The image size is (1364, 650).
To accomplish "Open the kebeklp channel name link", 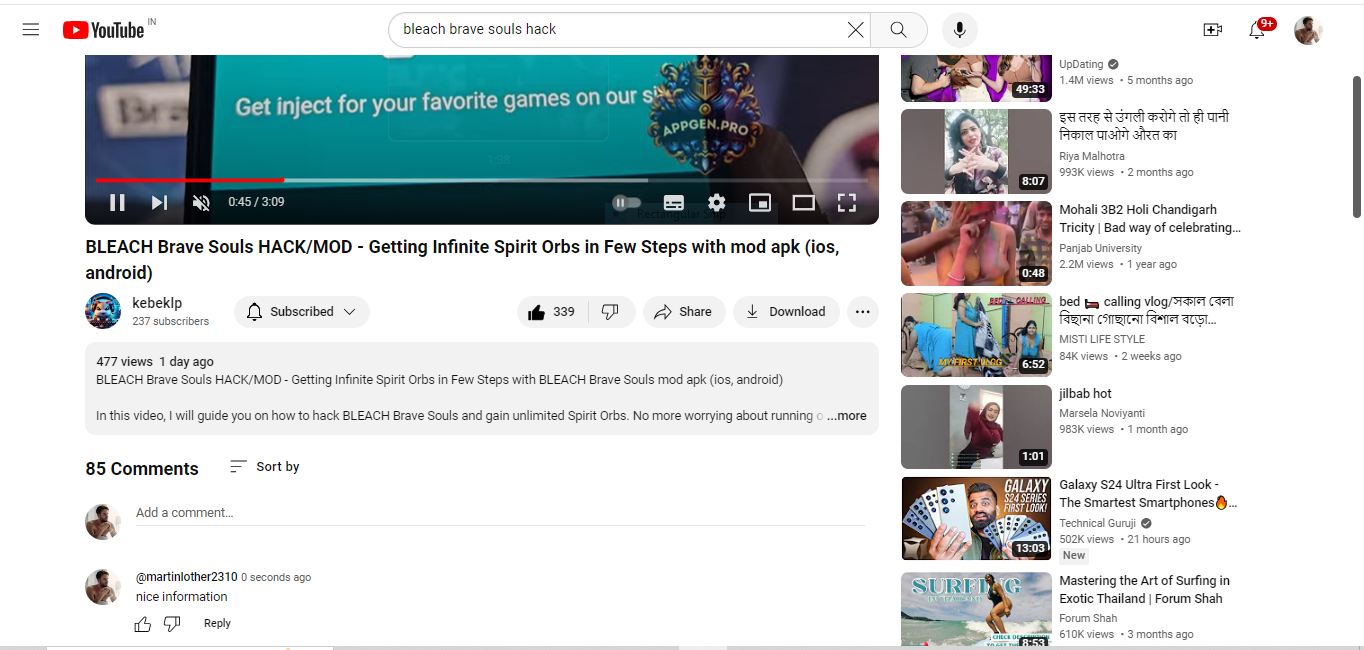I will (157, 303).
